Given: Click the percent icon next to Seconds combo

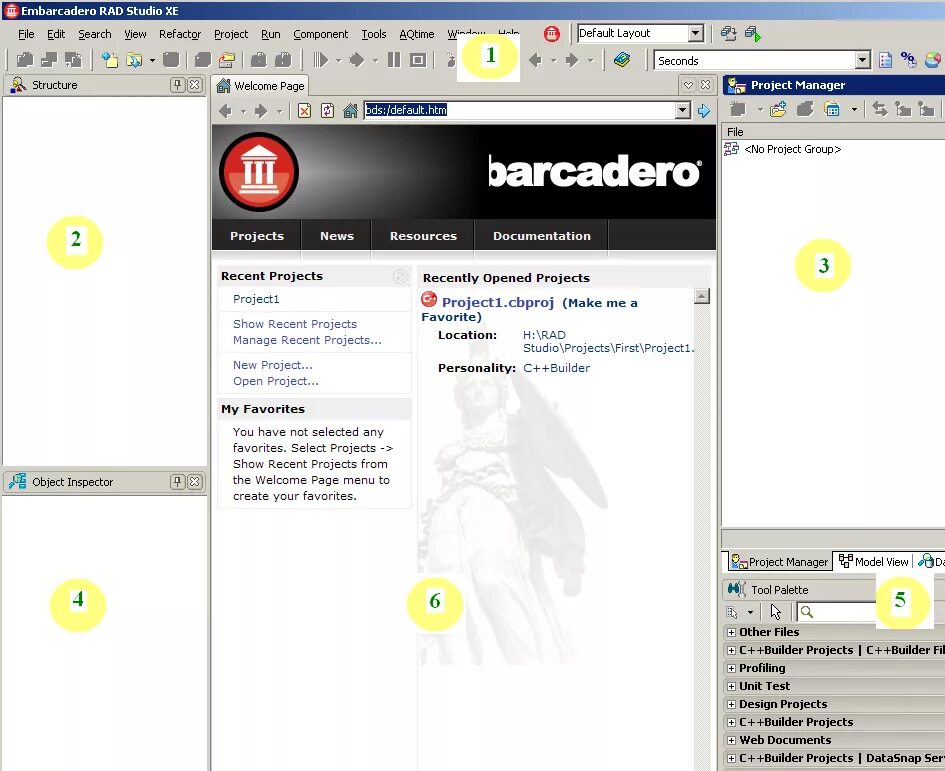Looking at the screenshot, I should click(x=908, y=60).
